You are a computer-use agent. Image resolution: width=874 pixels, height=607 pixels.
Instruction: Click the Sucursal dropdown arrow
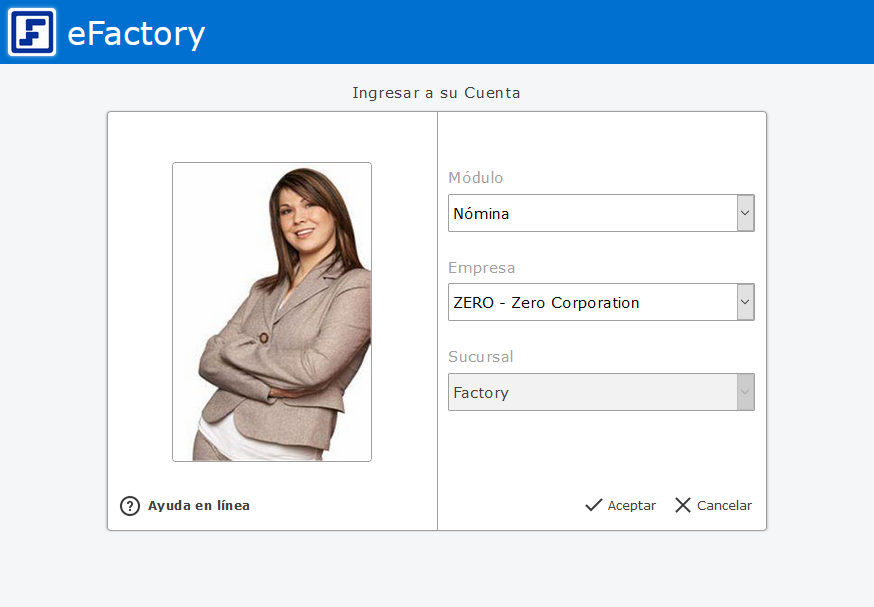click(744, 392)
